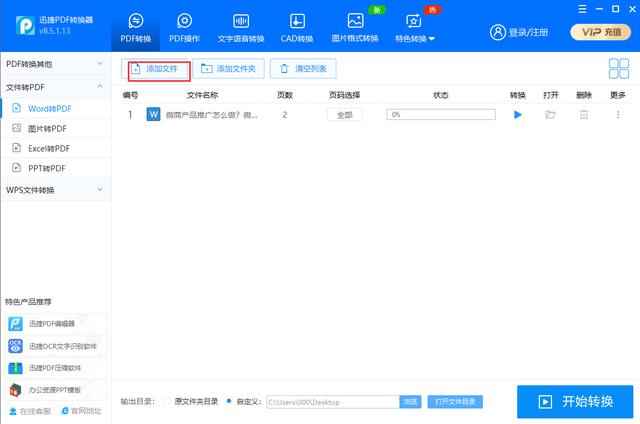Viewport: 640px width, 424px height.
Task: Start conversion with blue play icon
Action: [x=518, y=115]
